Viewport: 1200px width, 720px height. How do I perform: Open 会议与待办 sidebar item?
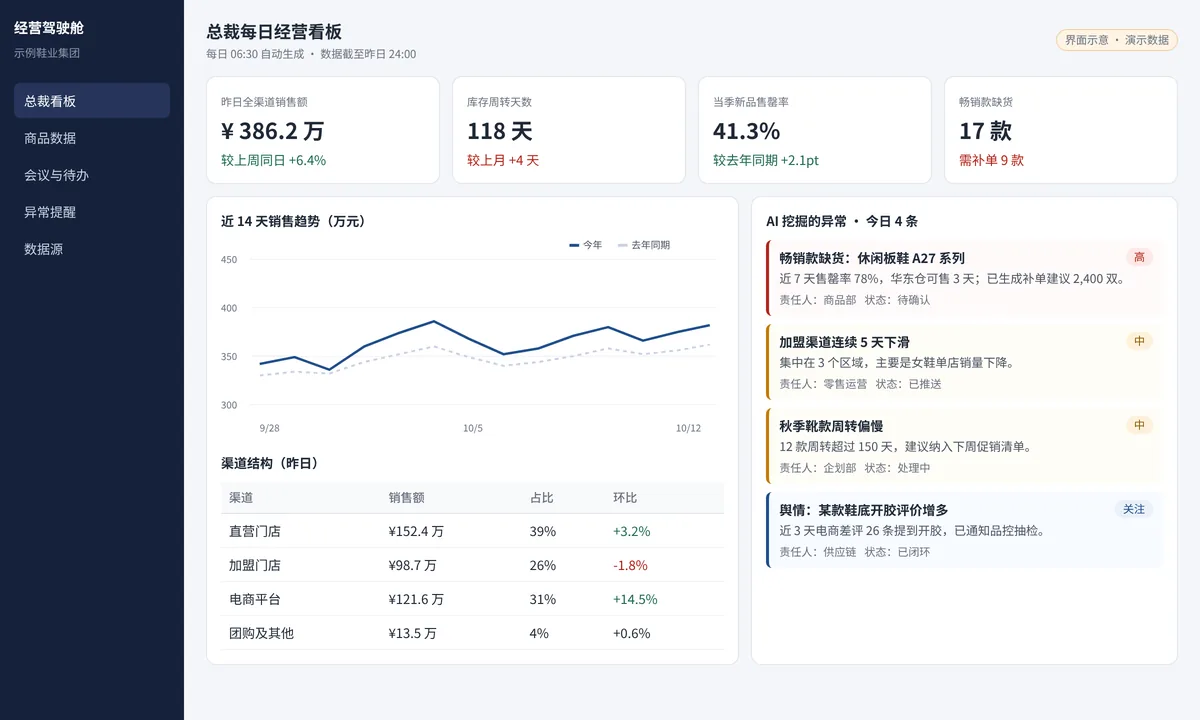[92, 175]
